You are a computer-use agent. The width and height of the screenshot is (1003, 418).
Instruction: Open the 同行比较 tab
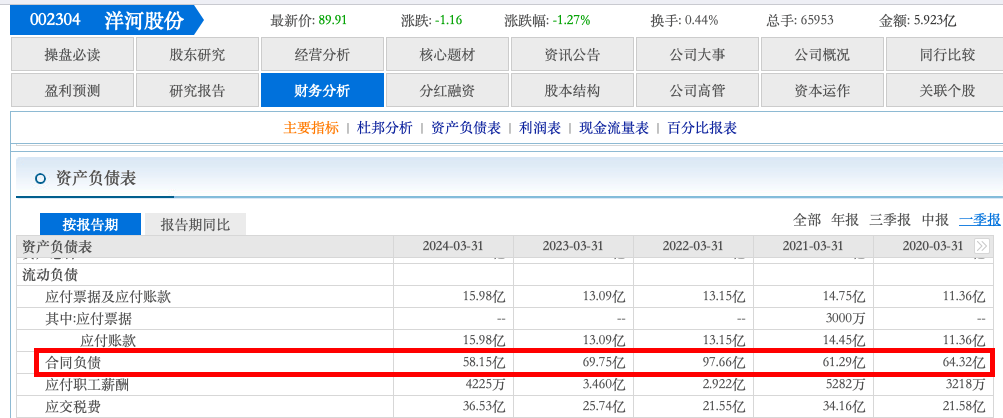click(945, 54)
